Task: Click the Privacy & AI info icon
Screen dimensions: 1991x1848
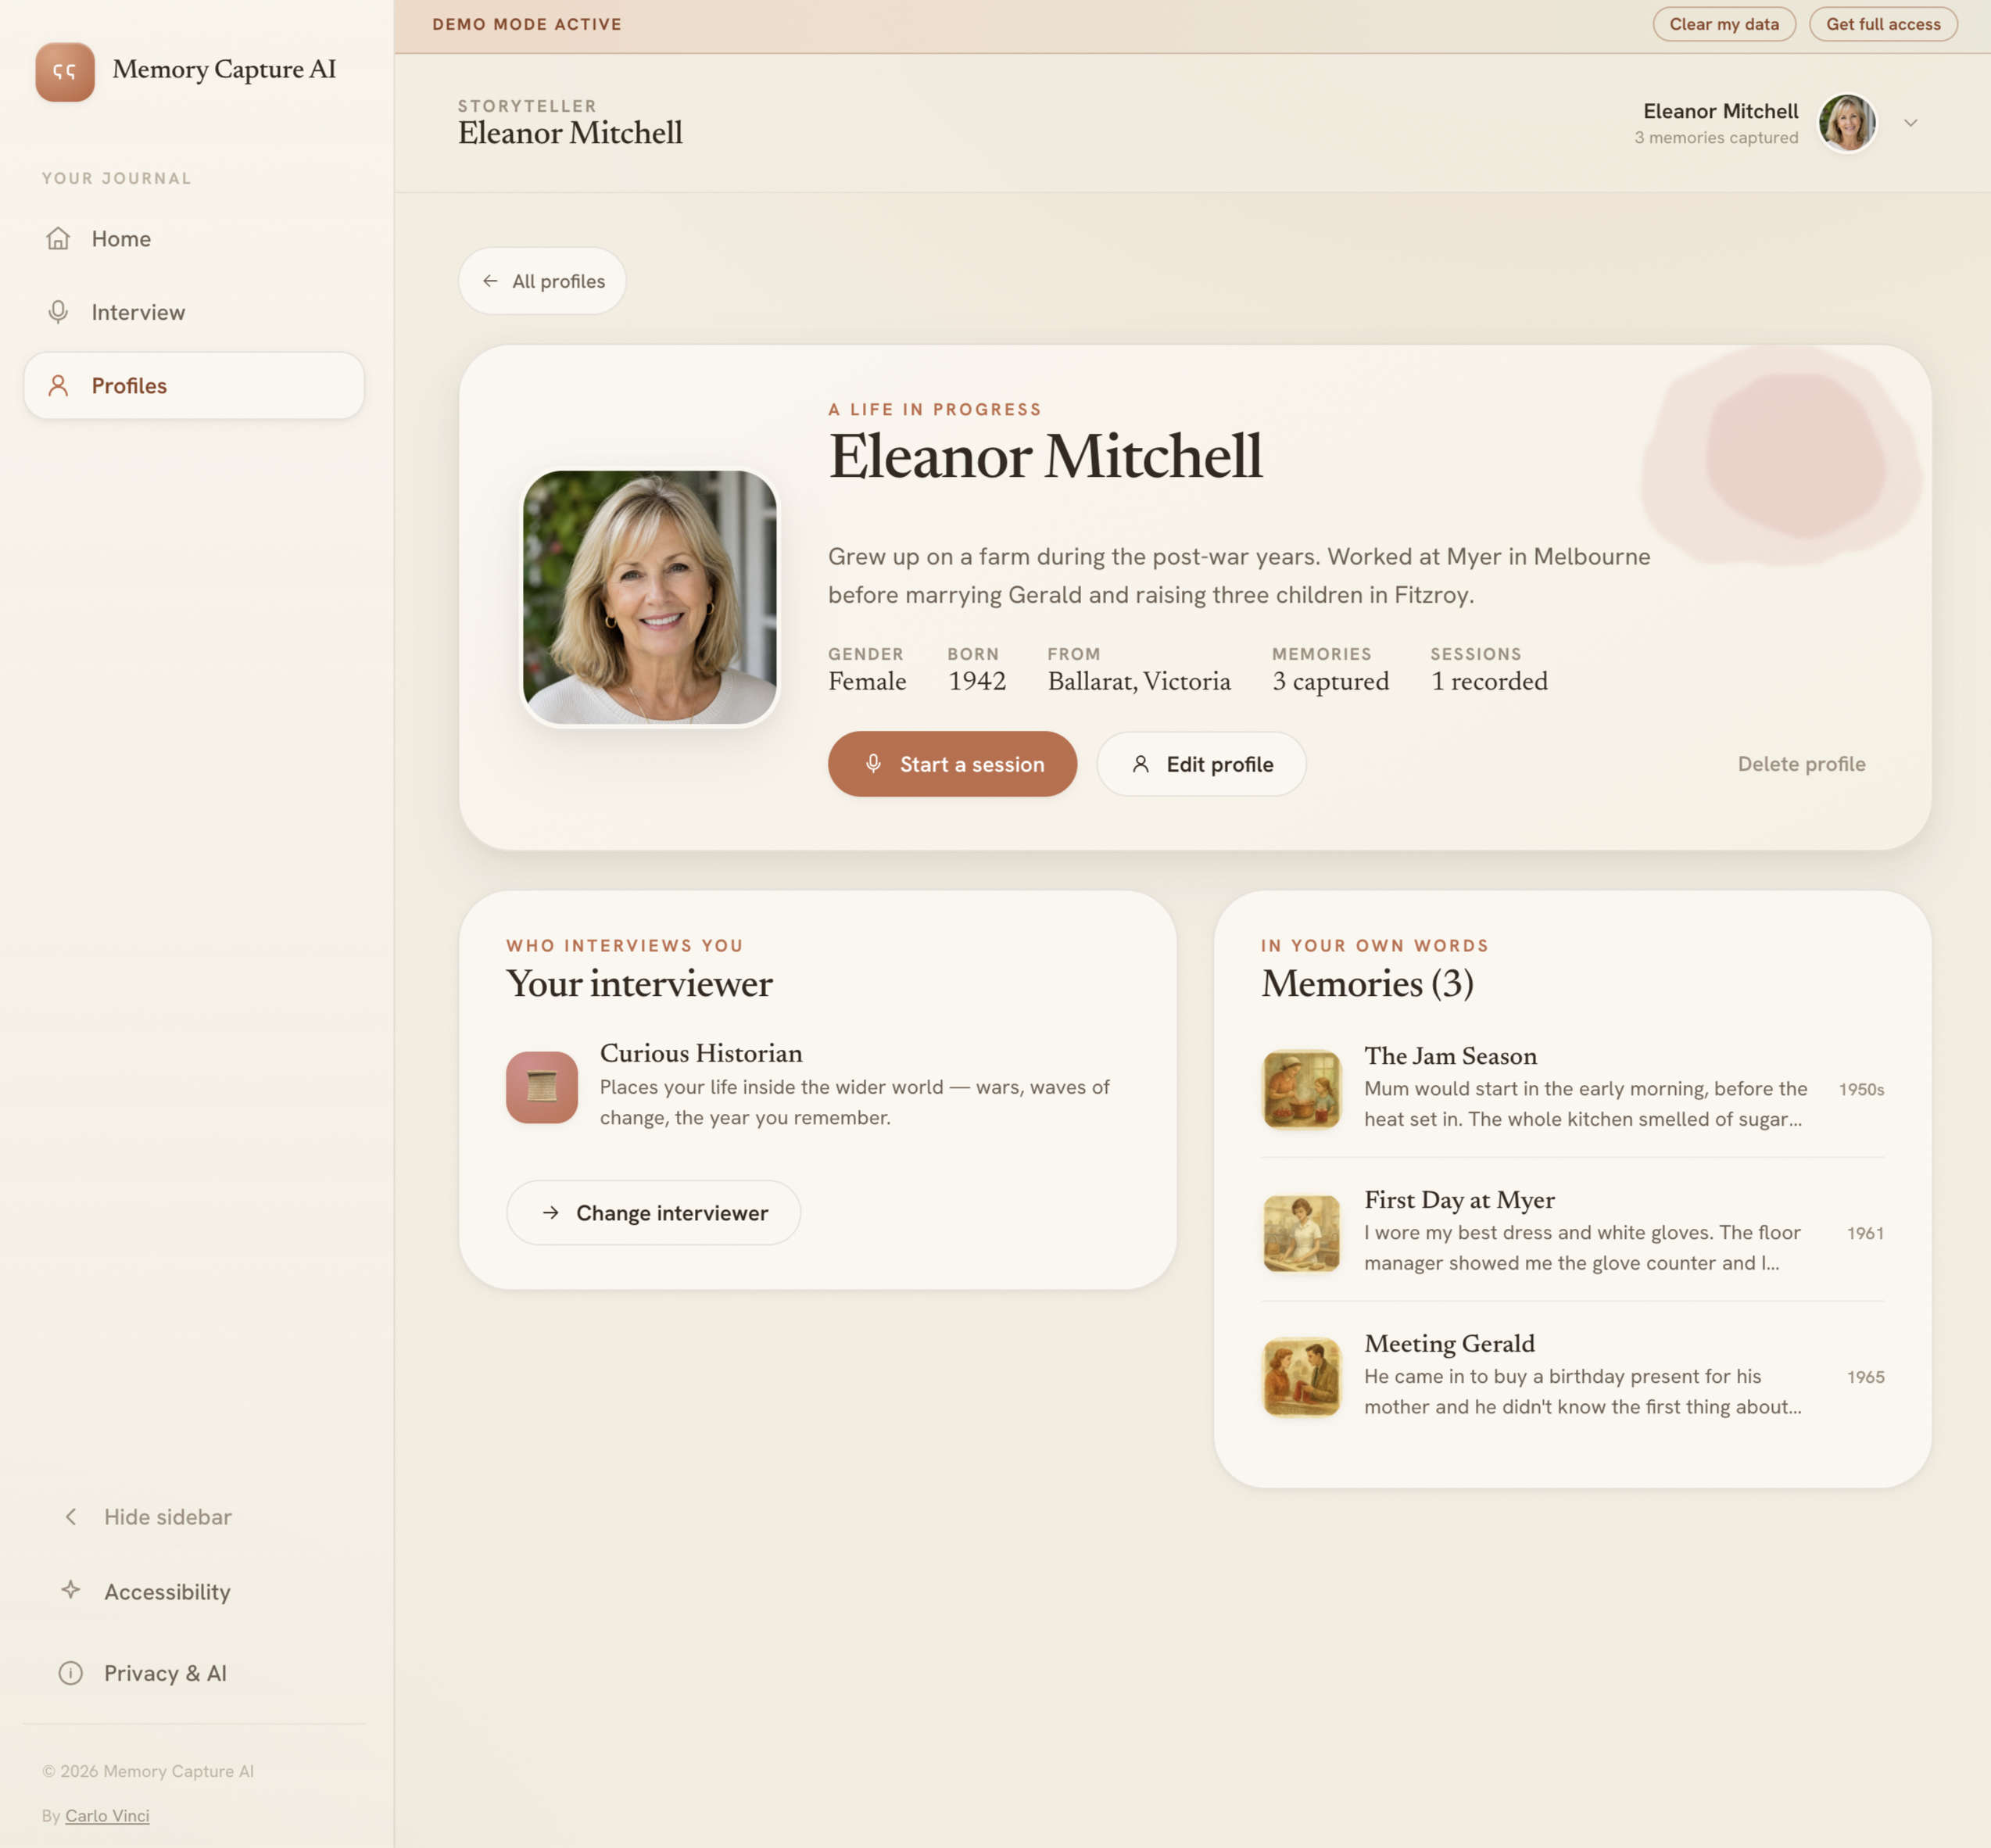Action: (70, 1673)
